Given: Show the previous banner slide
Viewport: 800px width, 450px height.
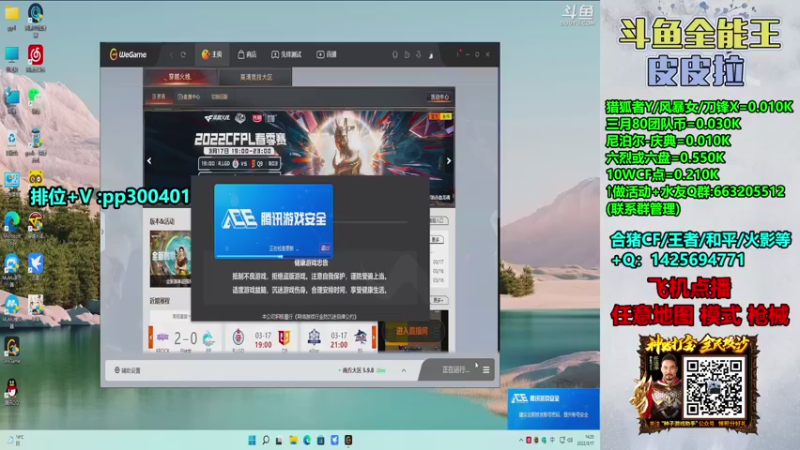Looking at the screenshot, I should pos(149,161).
